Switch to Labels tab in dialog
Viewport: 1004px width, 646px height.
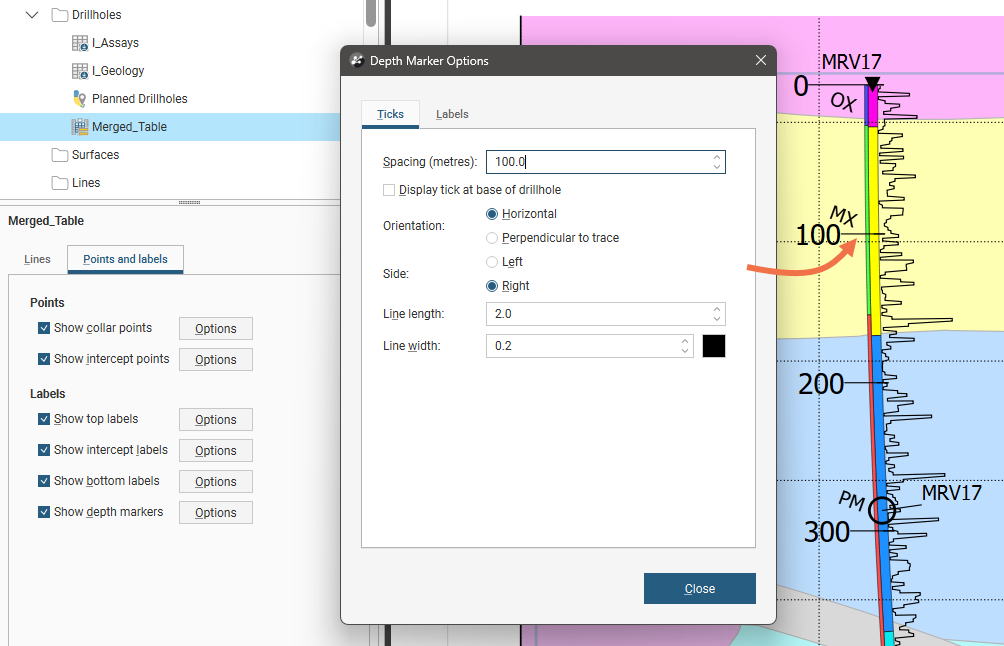452,114
